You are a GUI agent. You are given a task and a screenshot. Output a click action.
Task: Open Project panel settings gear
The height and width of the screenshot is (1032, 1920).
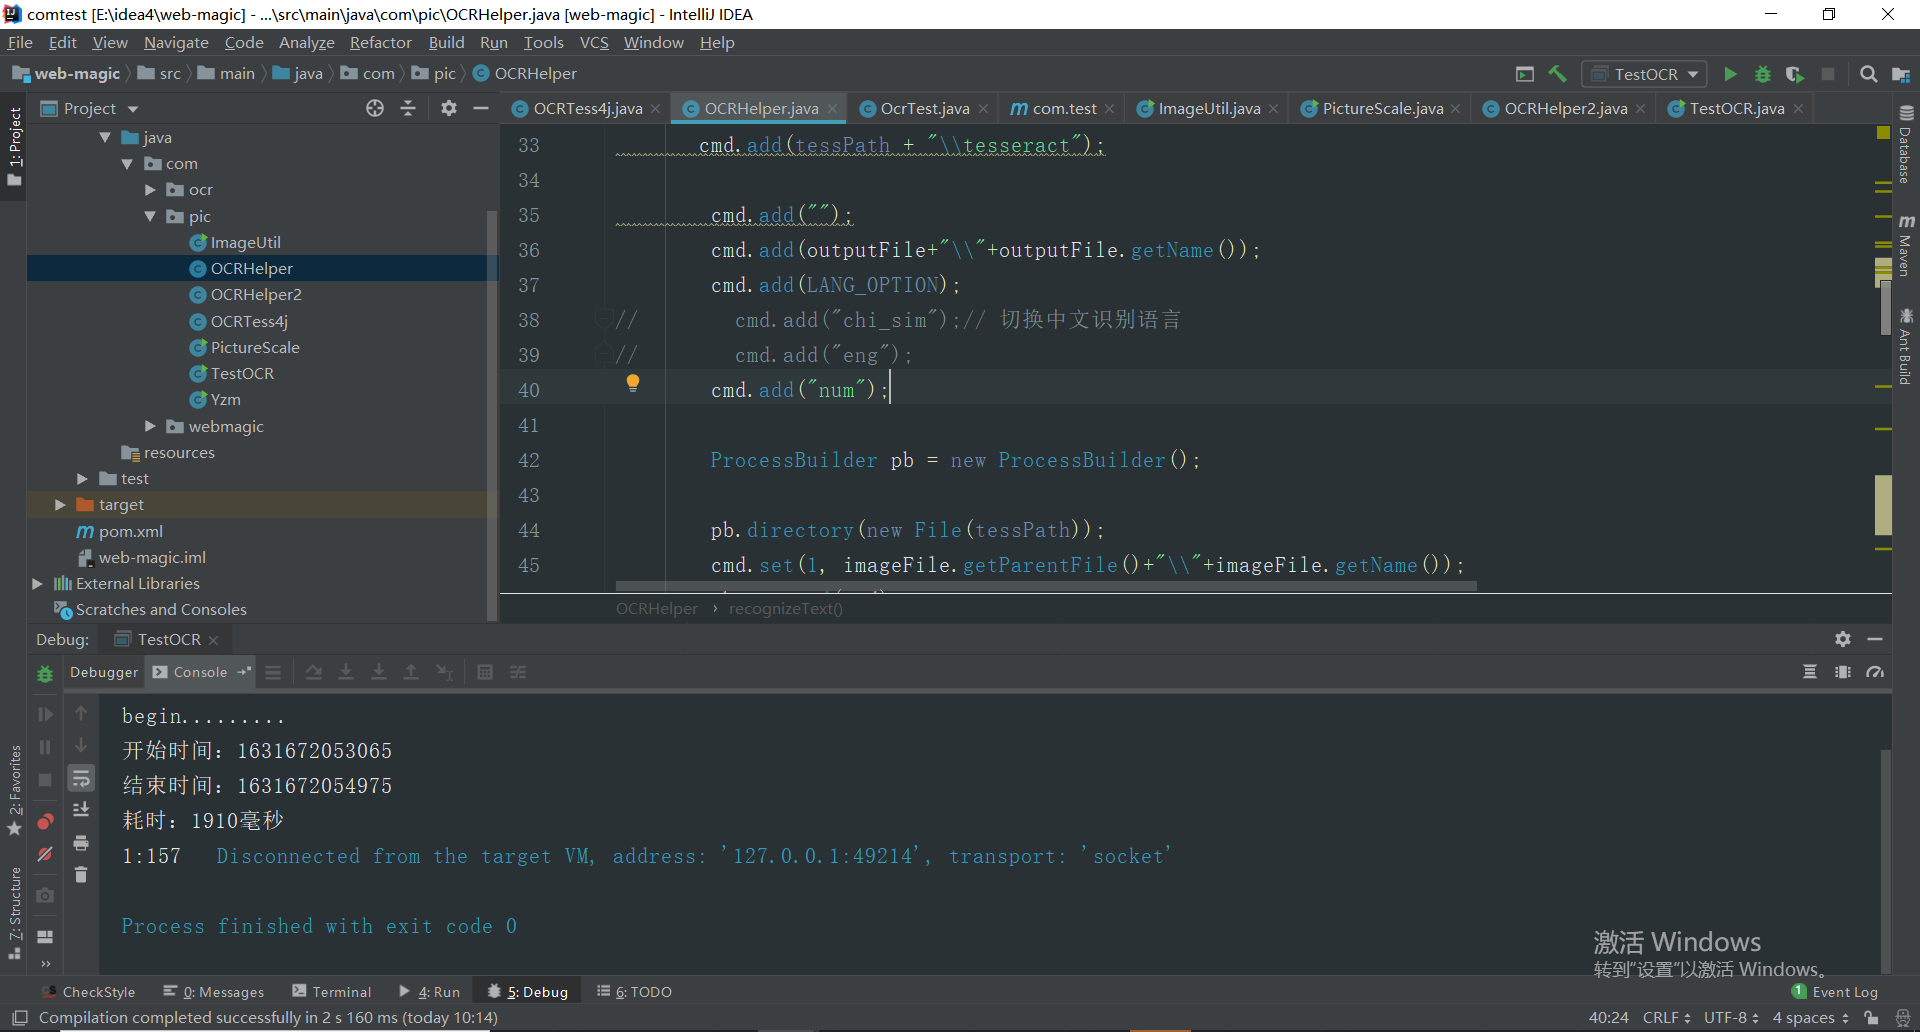(x=449, y=108)
